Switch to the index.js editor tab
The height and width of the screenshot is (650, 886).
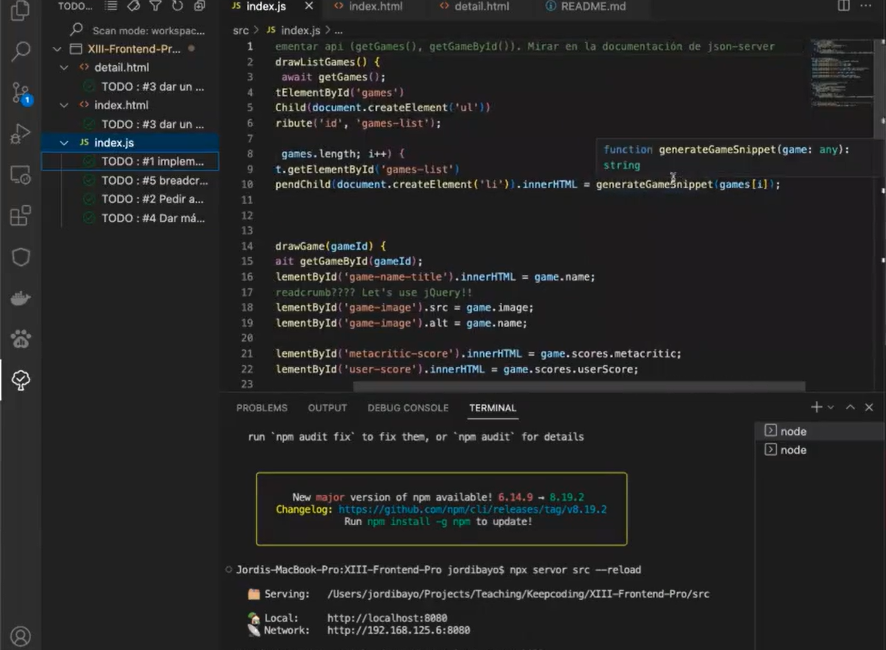click(266, 7)
